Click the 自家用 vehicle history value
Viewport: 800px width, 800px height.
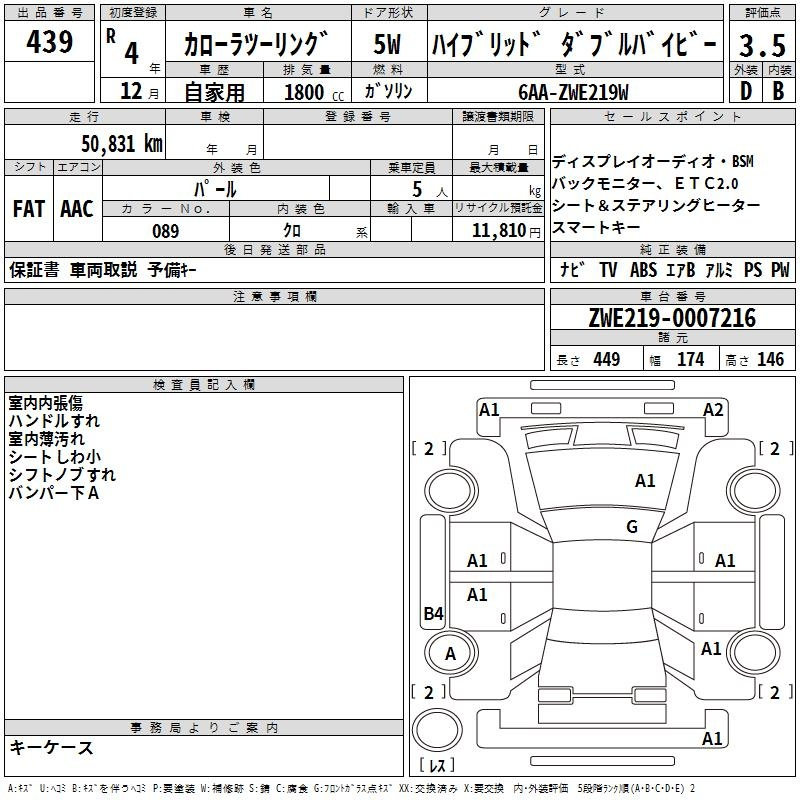pyautogui.click(x=214, y=92)
